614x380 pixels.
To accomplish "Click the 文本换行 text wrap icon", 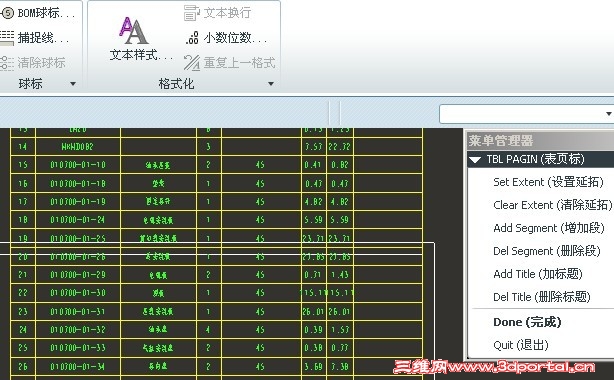I will [x=192, y=13].
